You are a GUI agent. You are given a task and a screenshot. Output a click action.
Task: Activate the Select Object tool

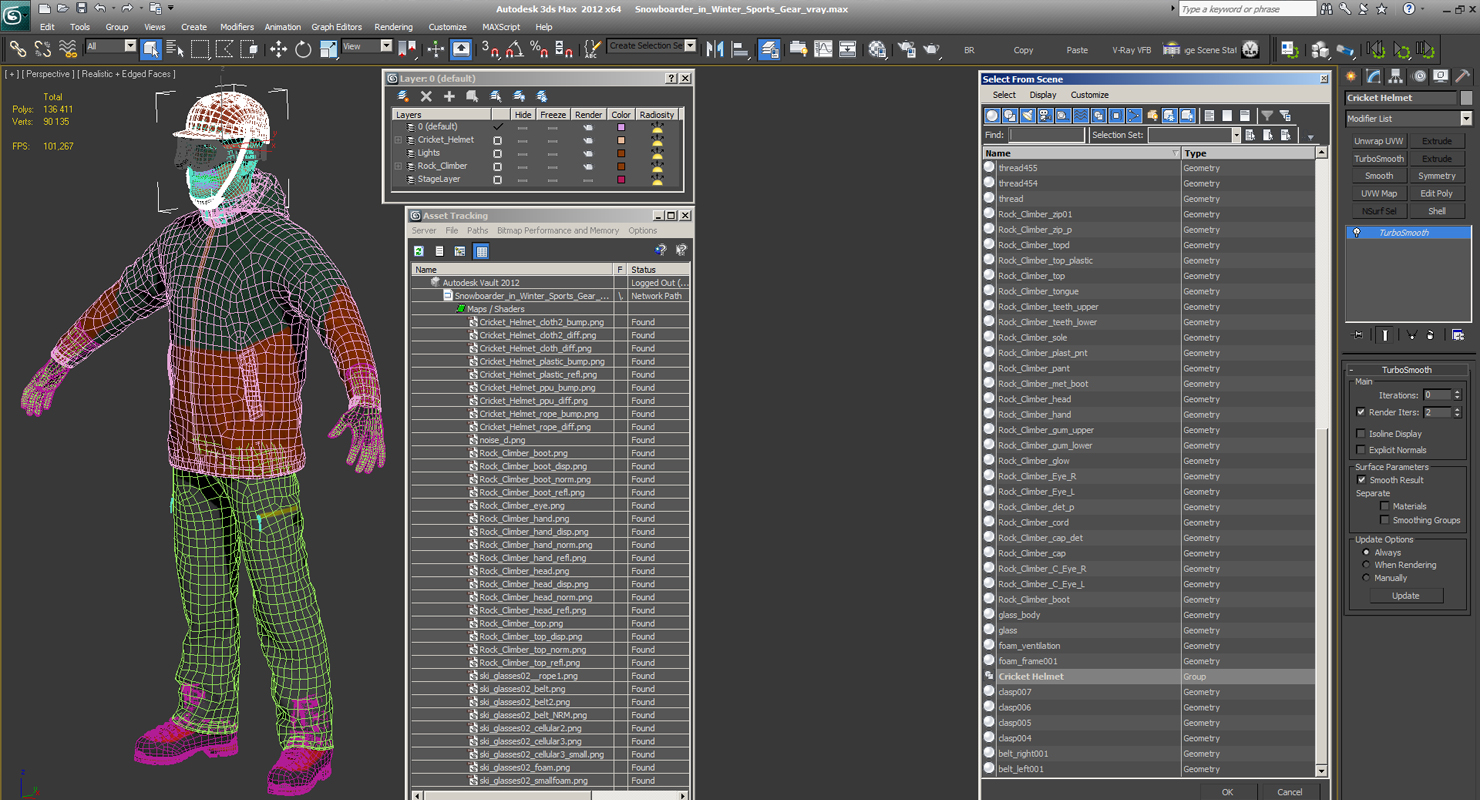151,49
